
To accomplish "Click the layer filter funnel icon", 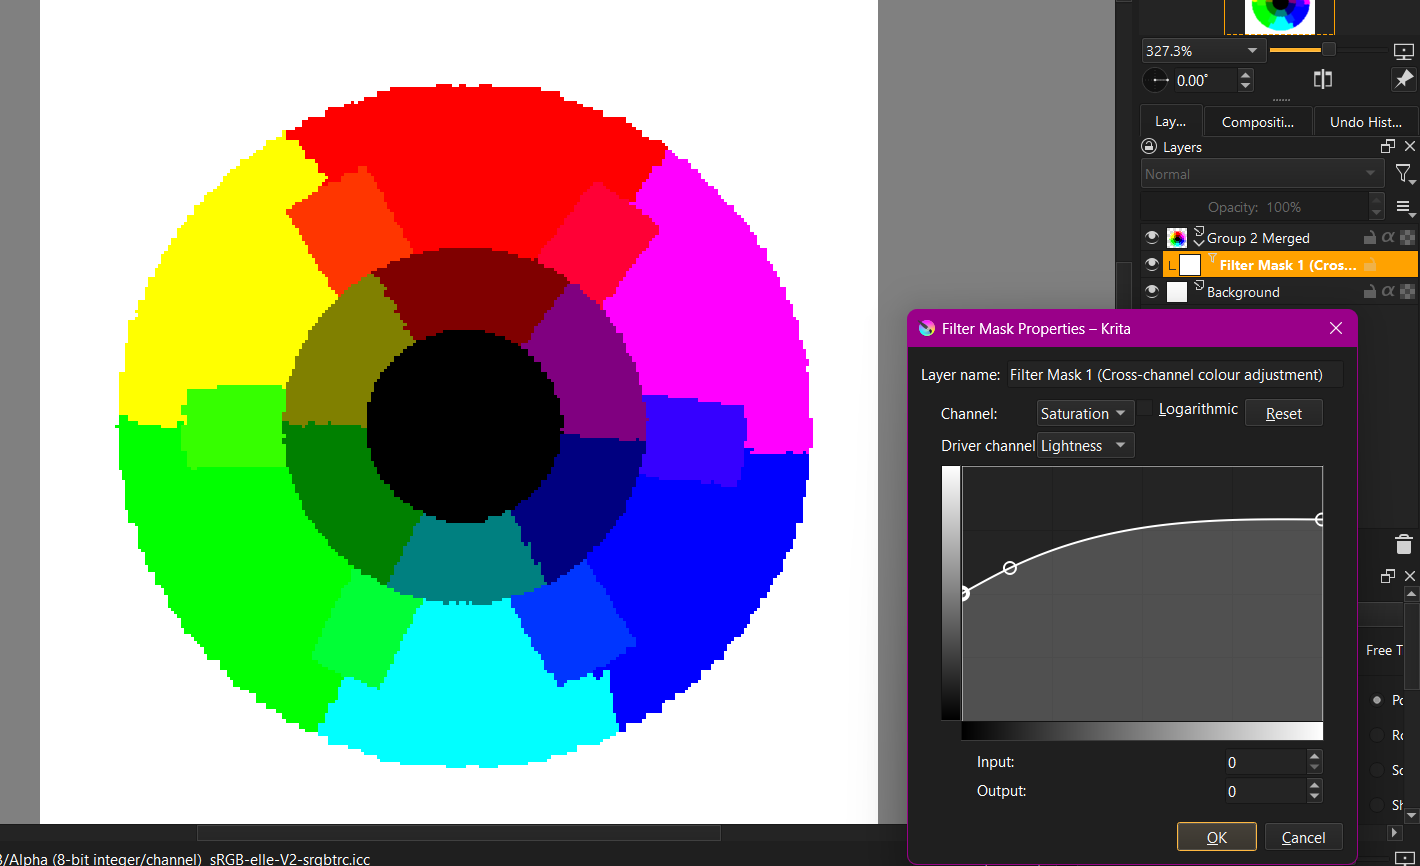I will (x=1404, y=174).
